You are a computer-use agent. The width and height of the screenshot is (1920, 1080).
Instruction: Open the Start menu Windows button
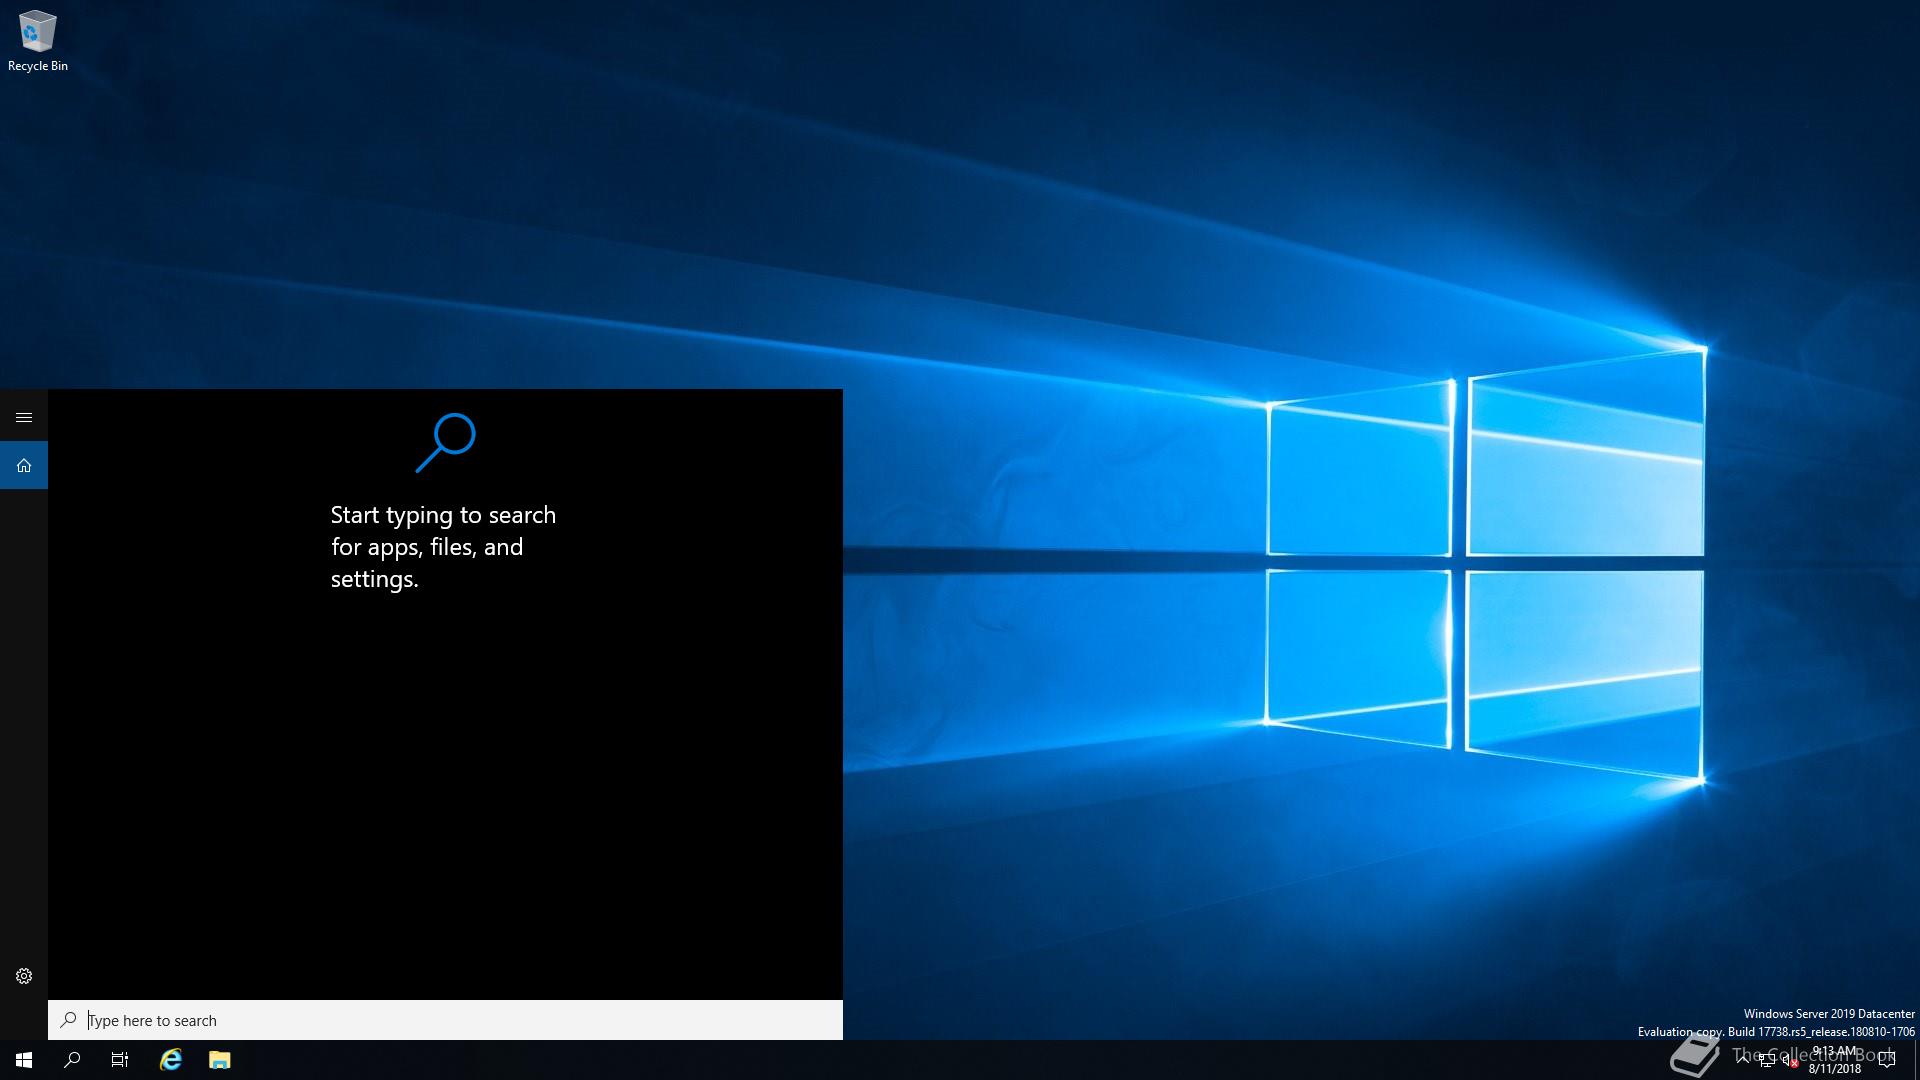tap(24, 1060)
